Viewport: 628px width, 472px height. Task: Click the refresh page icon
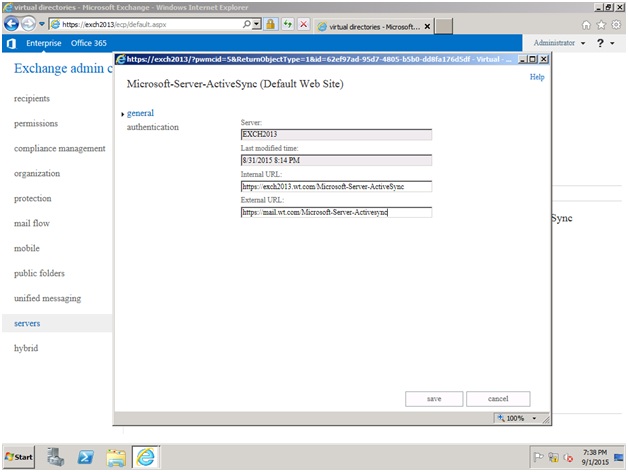pos(288,24)
